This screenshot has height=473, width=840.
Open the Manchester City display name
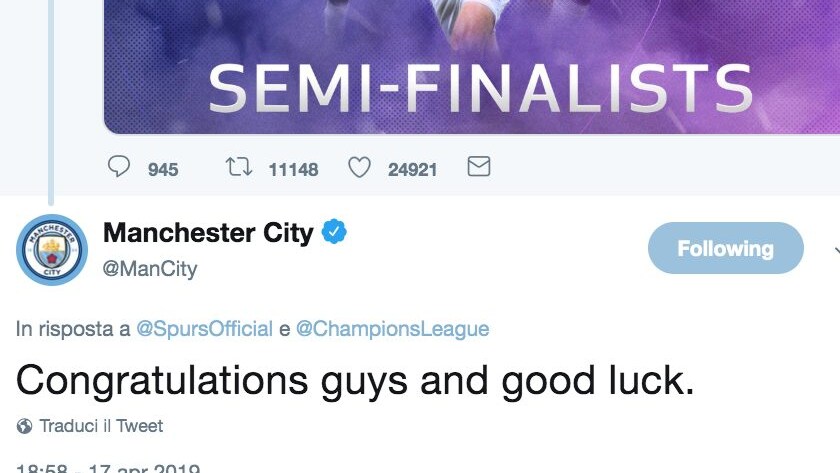click(208, 232)
